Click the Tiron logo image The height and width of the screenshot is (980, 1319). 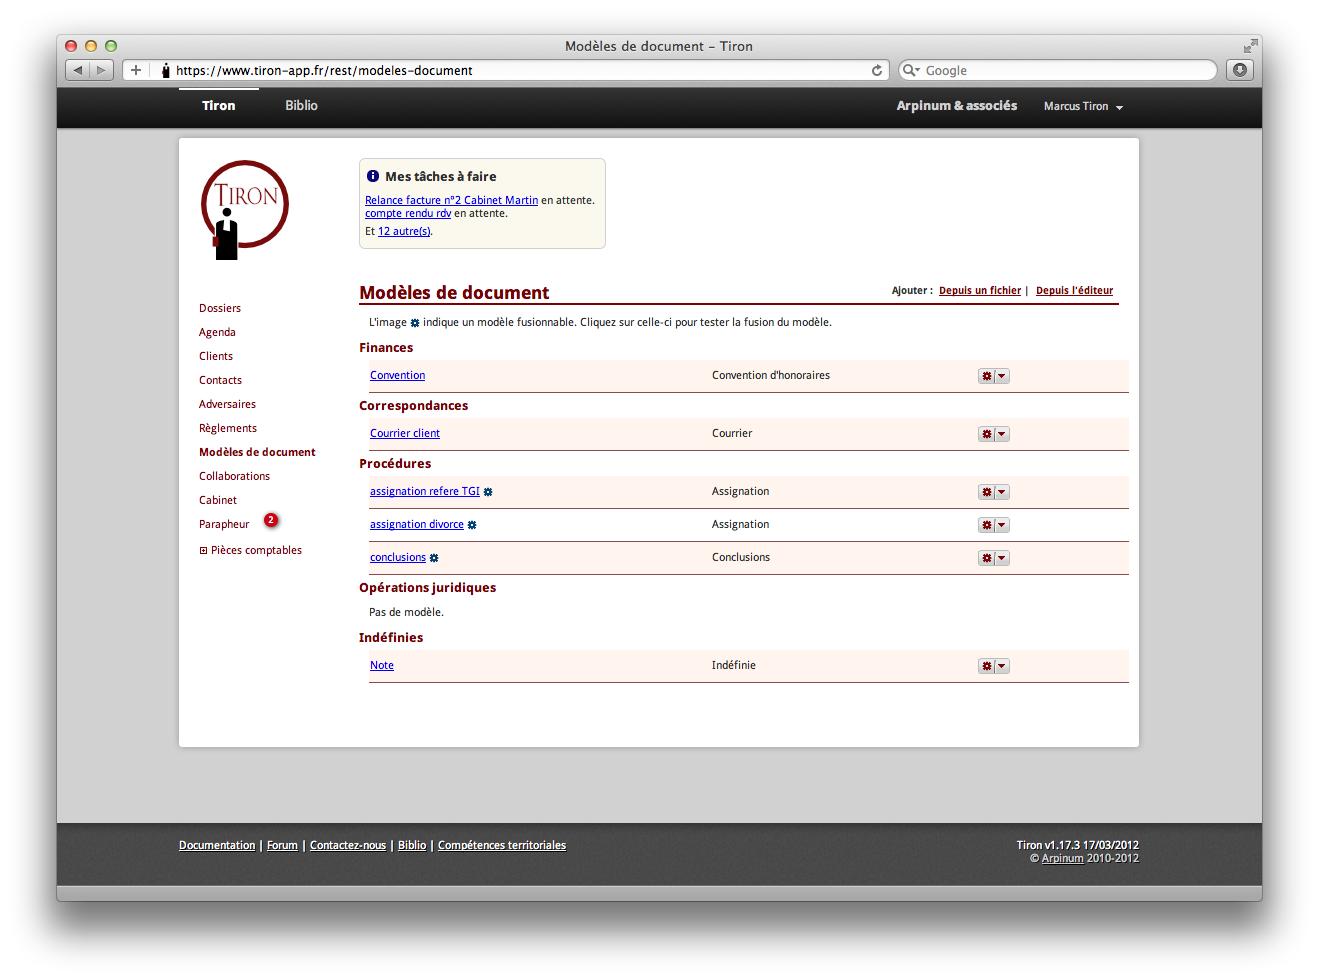(244, 210)
